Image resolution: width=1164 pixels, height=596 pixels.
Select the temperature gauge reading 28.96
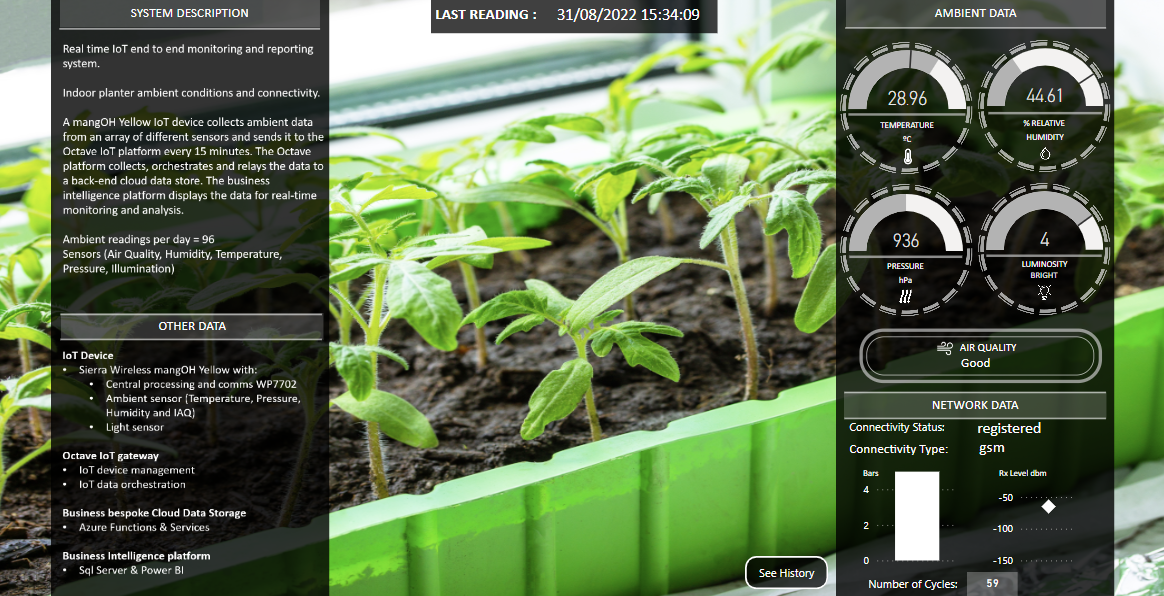(907, 98)
